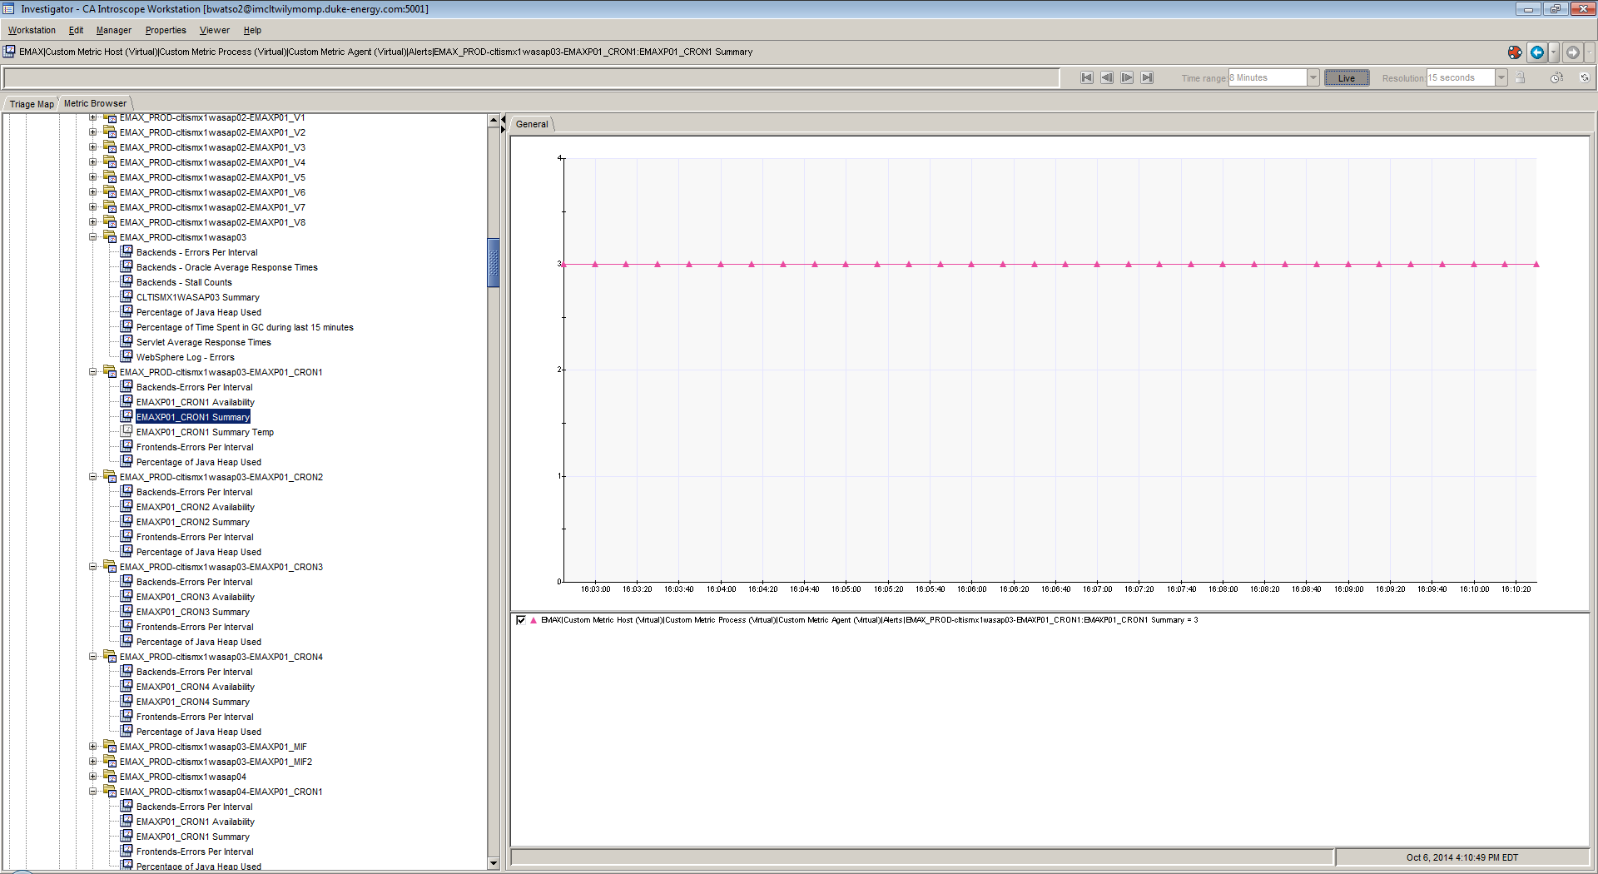Collapse the wasap03-EMAXP01_CRON1 node
This screenshot has width=1598, height=874.
click(93, 372)
